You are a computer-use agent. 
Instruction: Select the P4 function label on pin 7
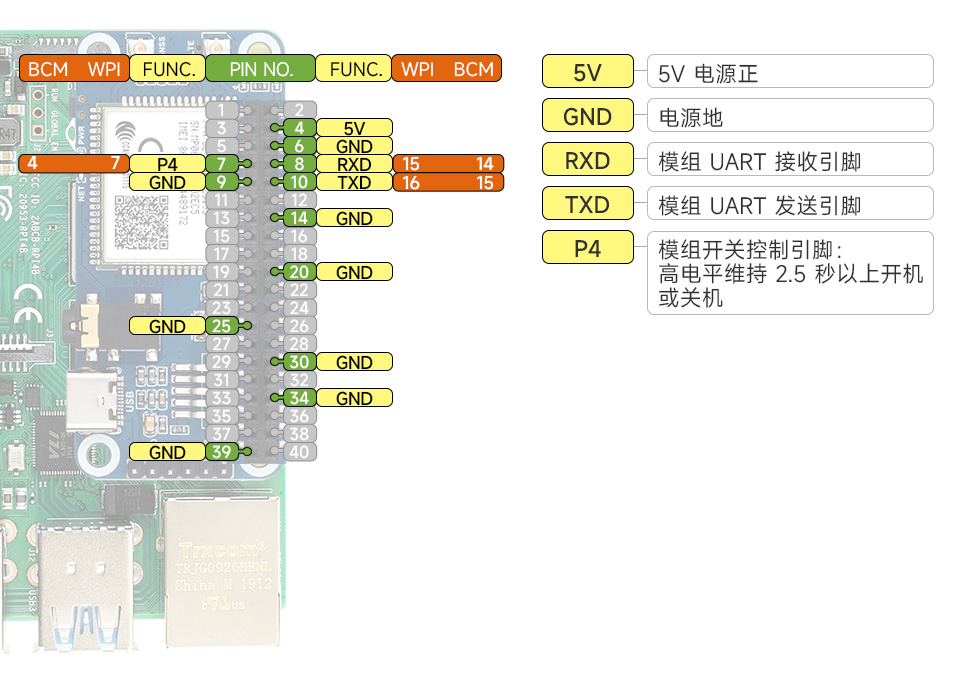(x=166, y=164)
